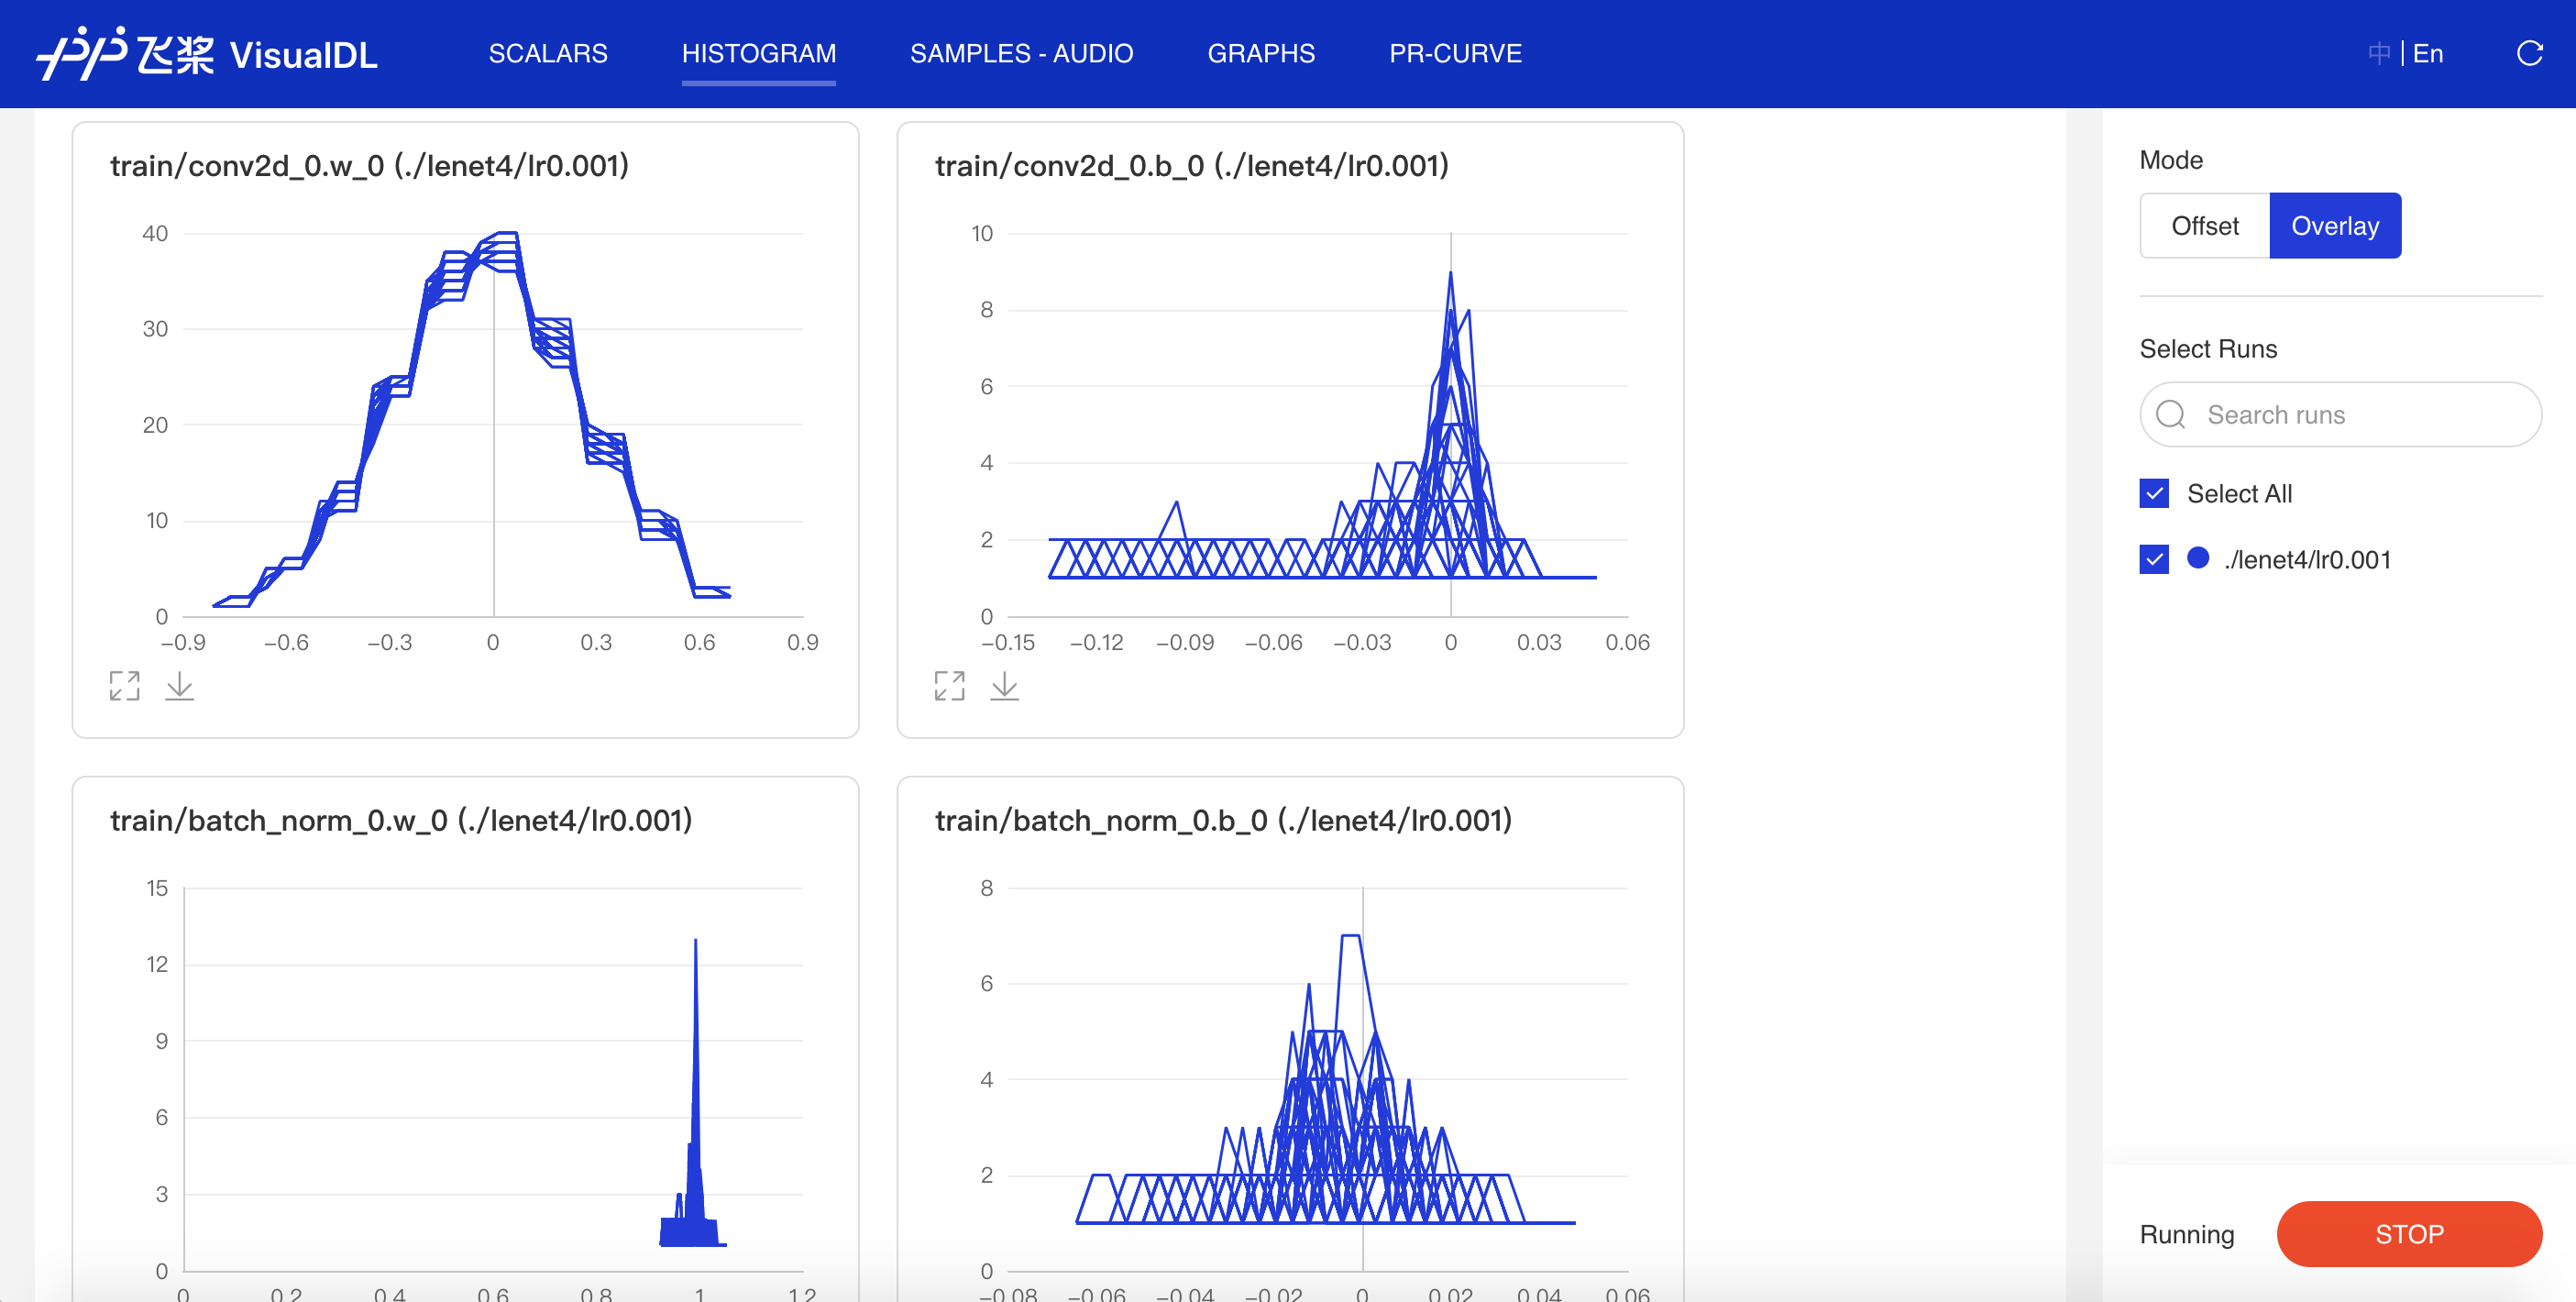Download the conv2d_0.w_0 histogram image
The height and width of the screenshot is (1302, 2576).
click(180, 686)
